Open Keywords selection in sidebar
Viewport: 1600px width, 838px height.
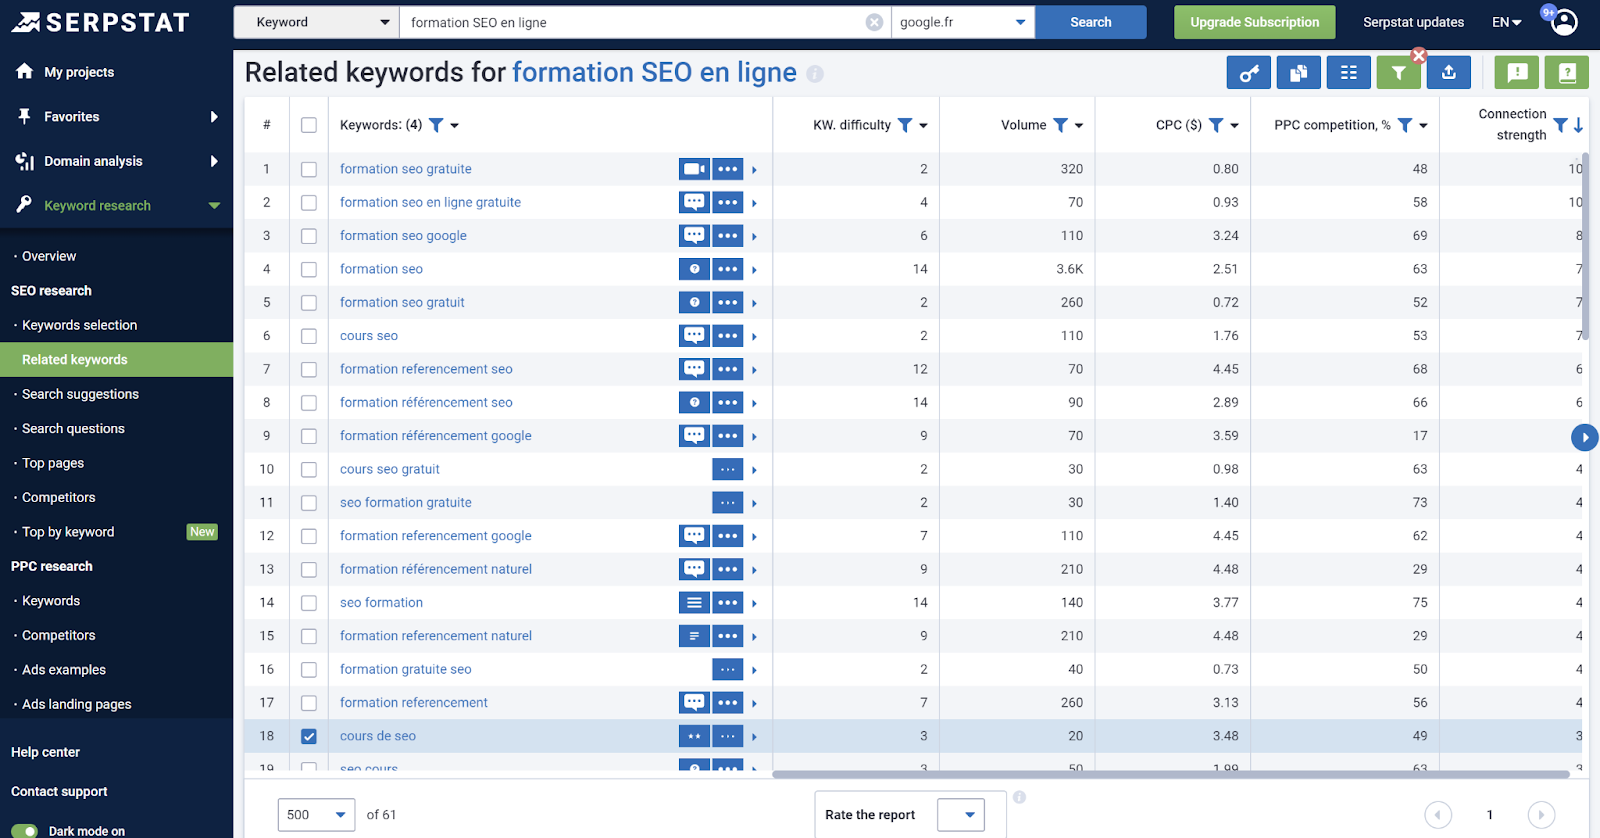click(x=79, y=325)
